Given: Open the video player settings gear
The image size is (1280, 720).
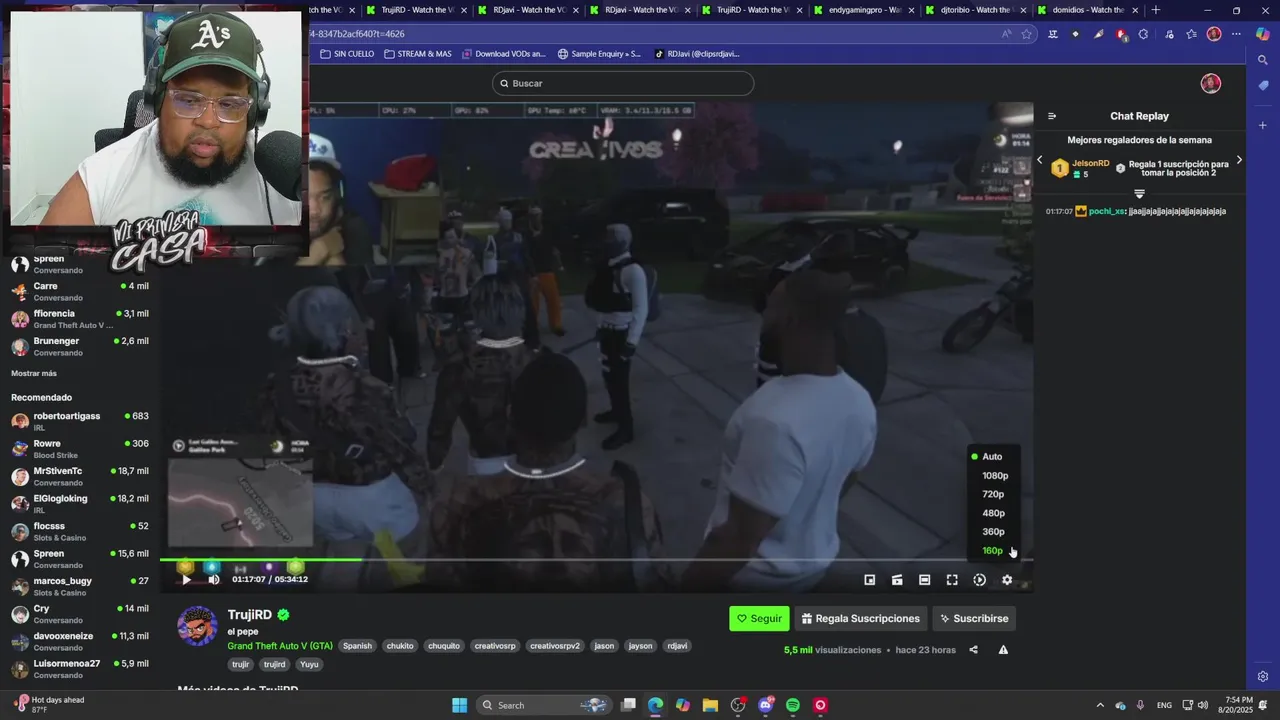Looking at the screenshot, I should [x=1007, y=580].
